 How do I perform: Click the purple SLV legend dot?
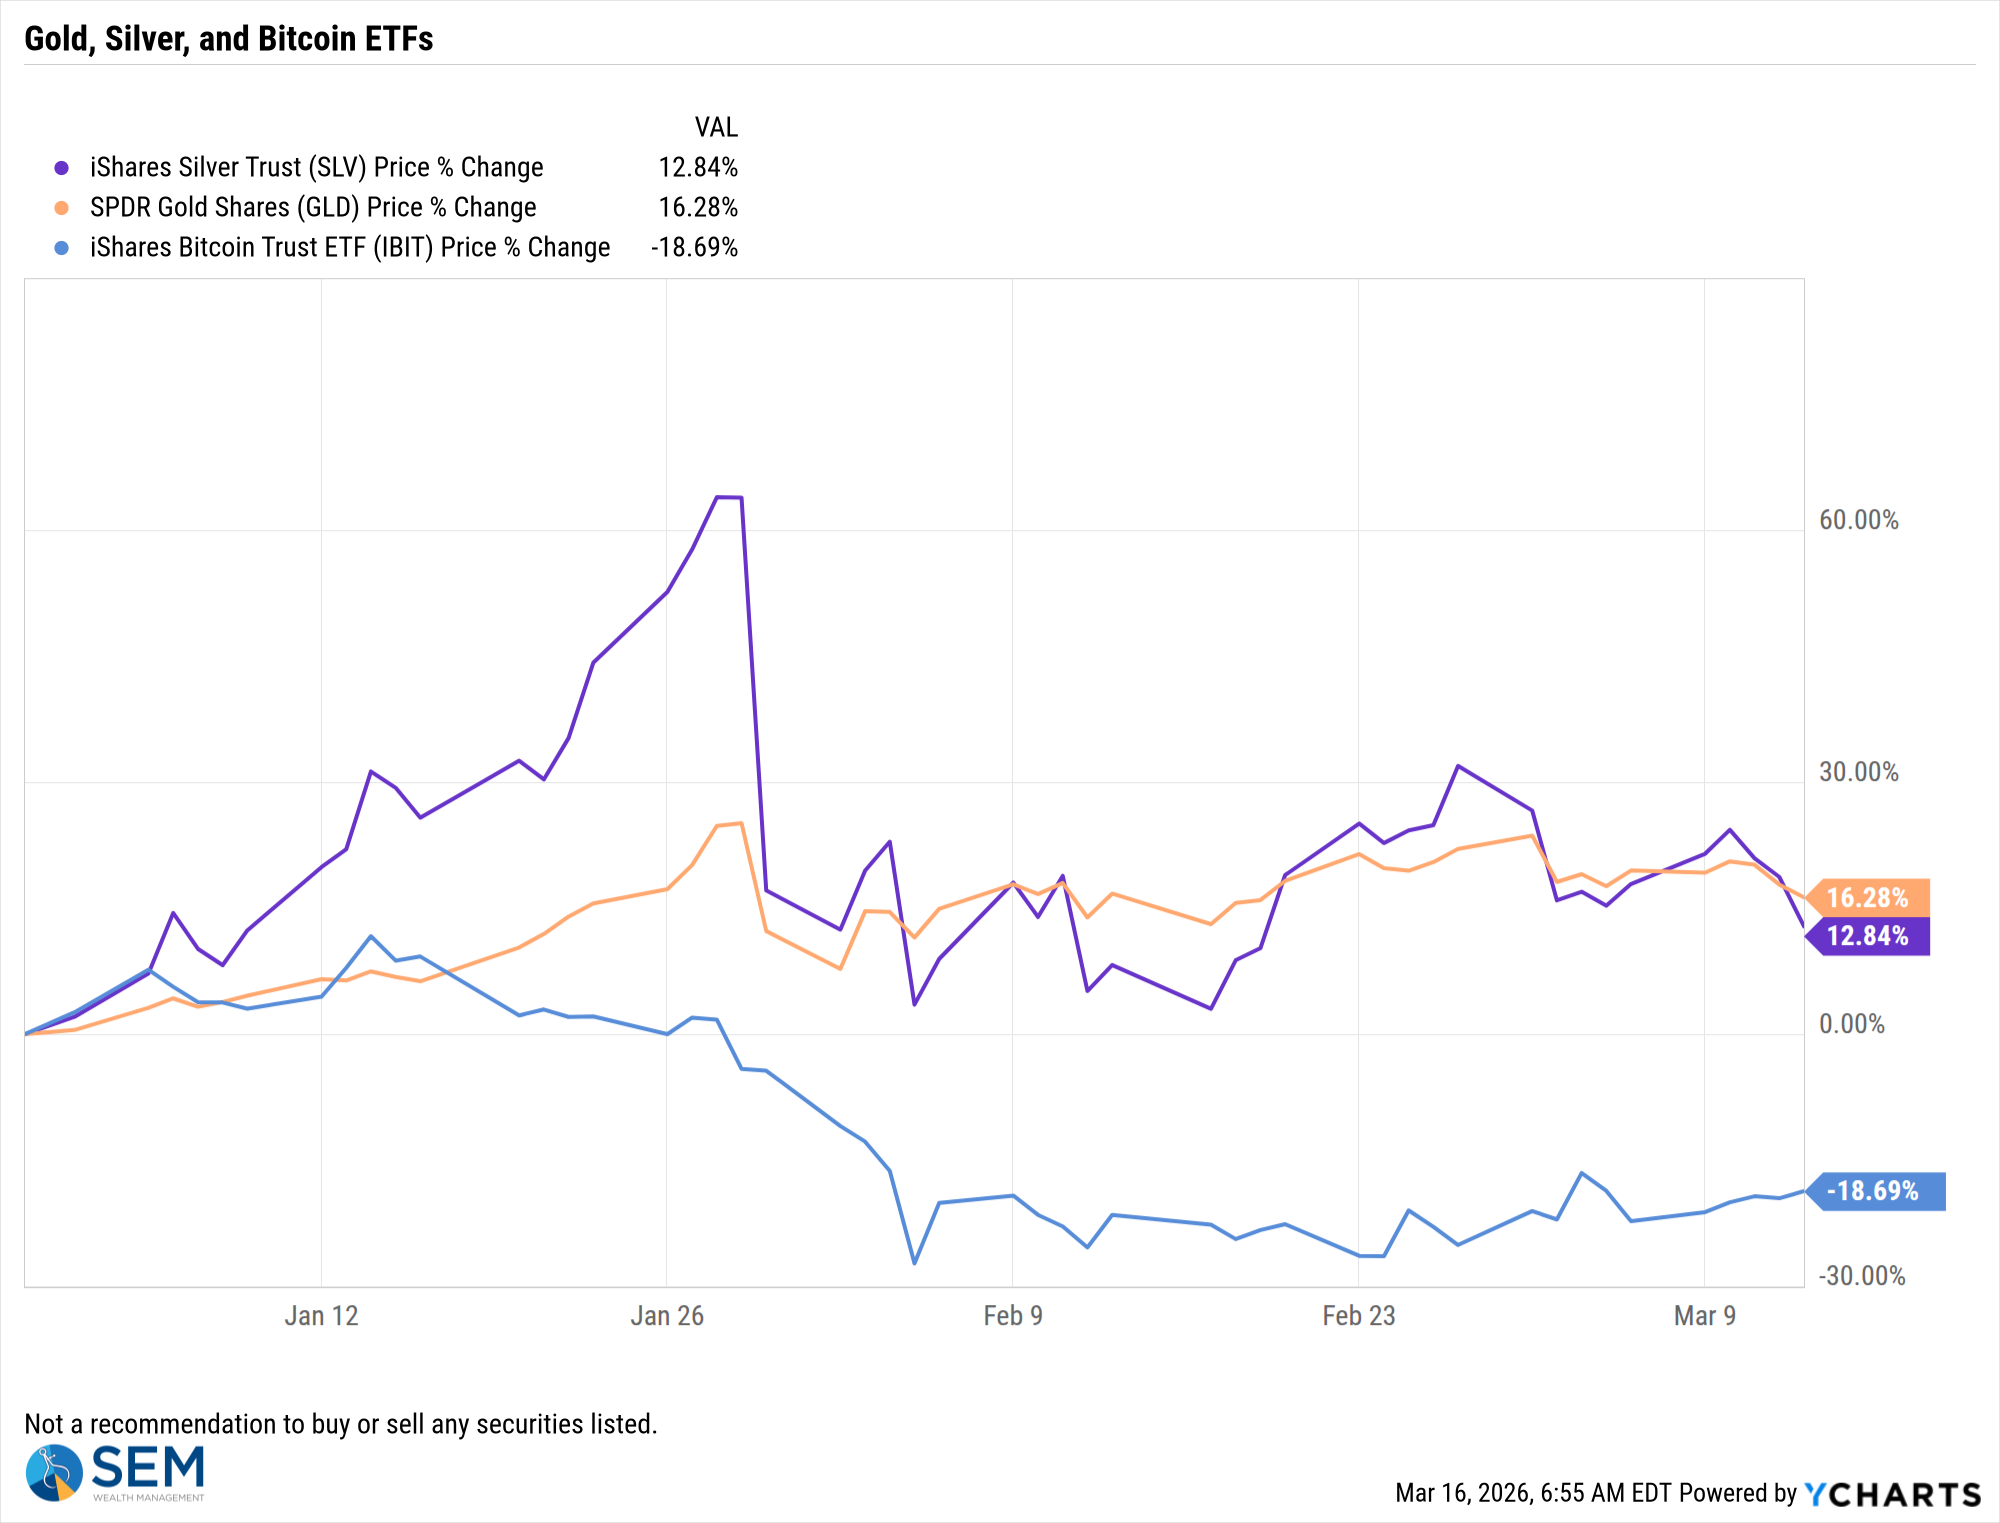(x=62, y=168)
